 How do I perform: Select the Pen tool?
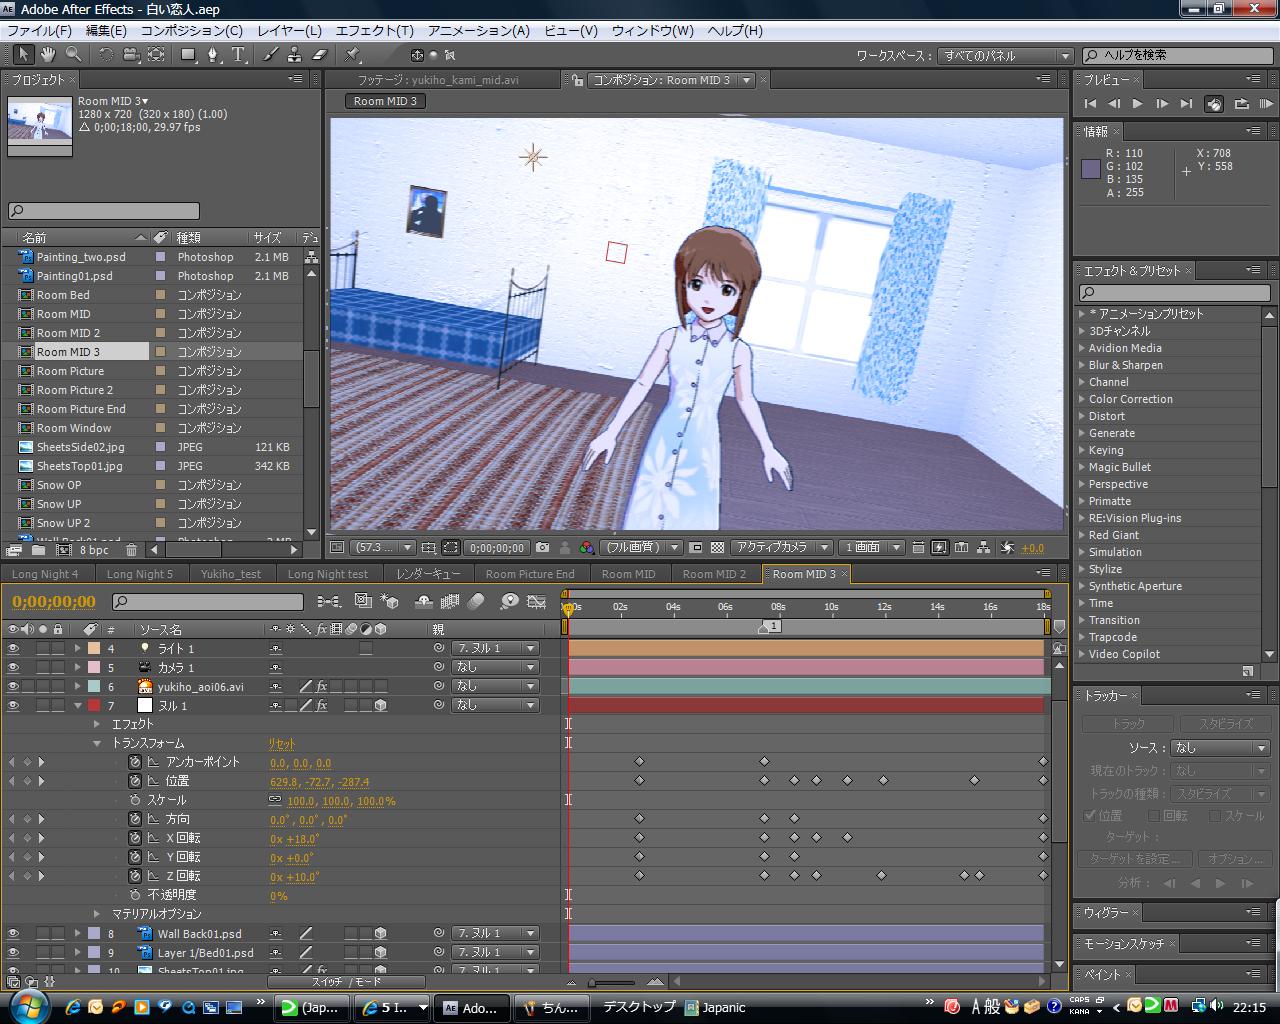click(x=213, y=54)
